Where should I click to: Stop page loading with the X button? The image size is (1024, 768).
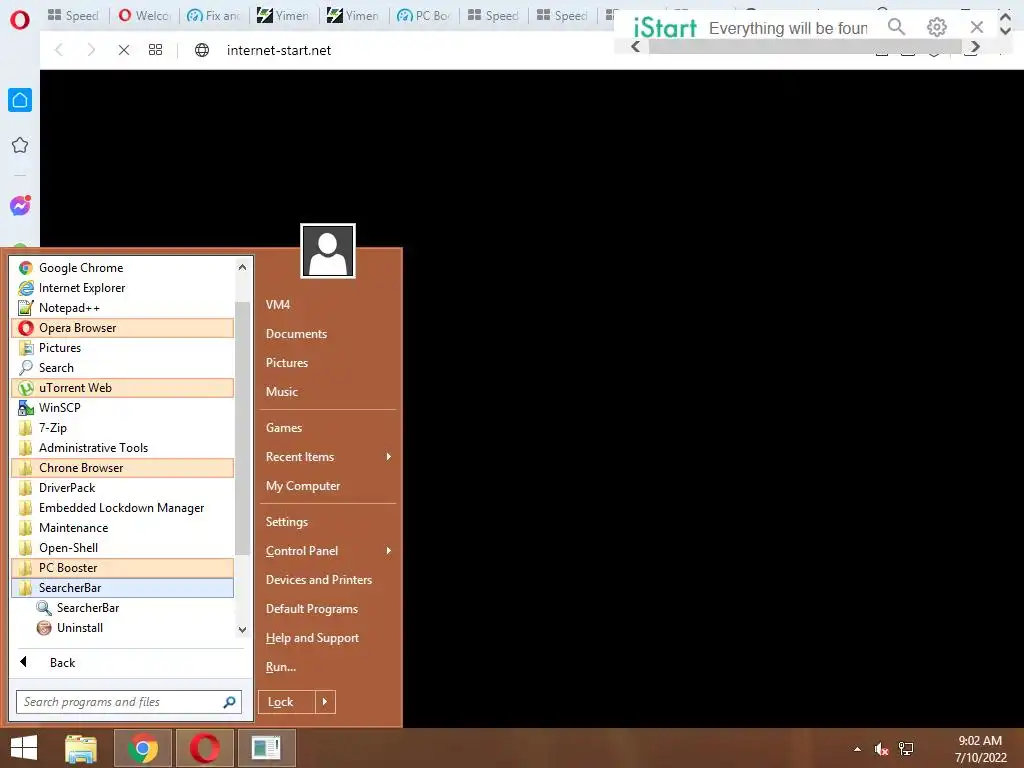click(x=123, y=50)
